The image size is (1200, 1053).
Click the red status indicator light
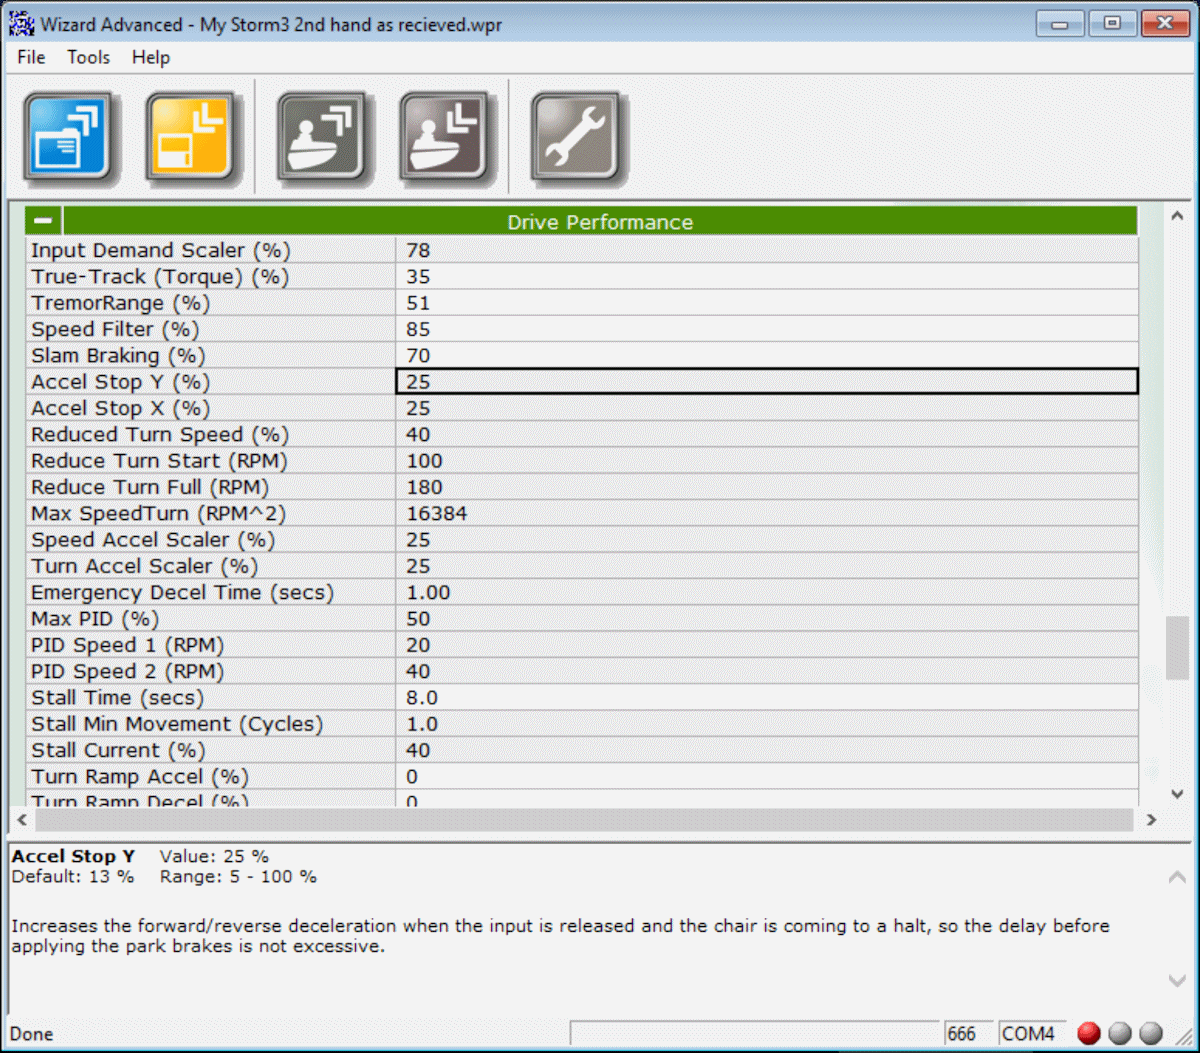point(1088,1033)
